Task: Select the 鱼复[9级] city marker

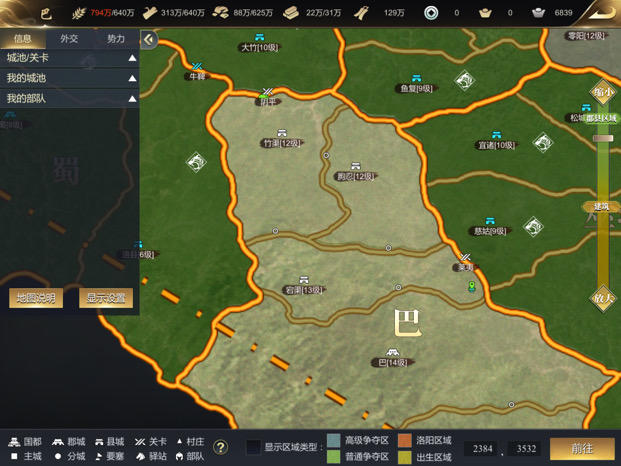Action: click(416, 84)
